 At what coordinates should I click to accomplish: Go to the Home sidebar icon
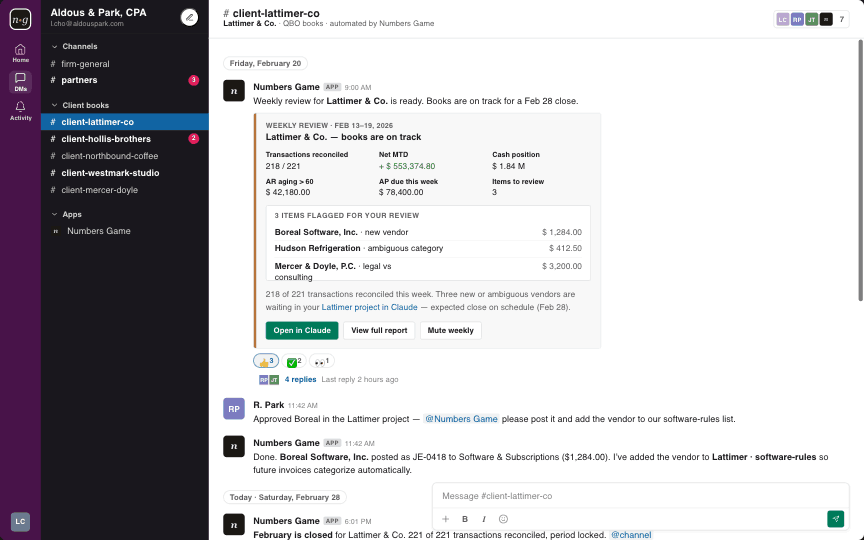20,53
